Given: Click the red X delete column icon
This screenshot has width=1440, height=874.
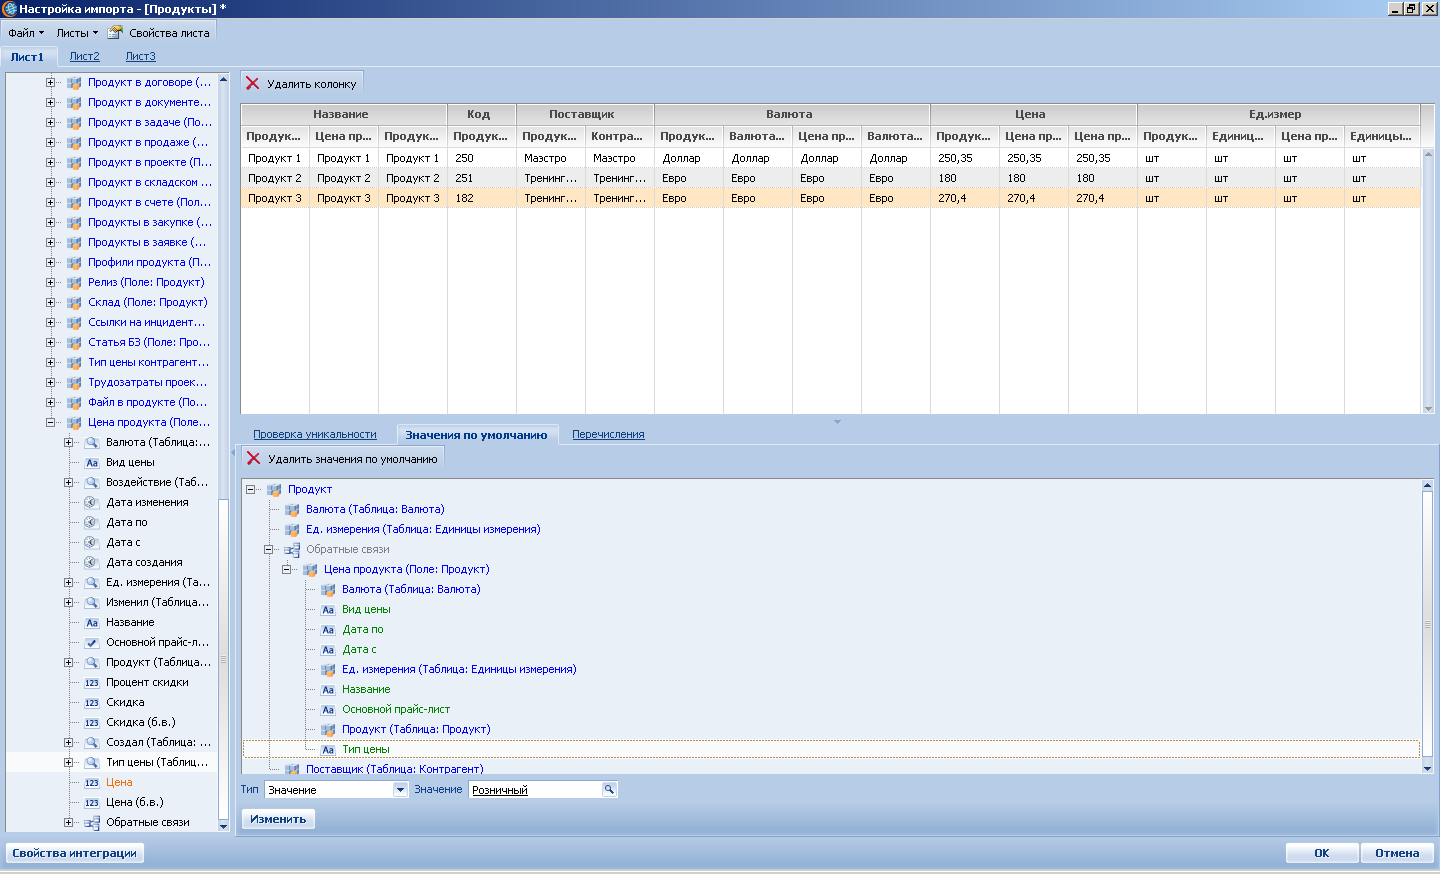Looking at the screenshot, I should pos(253,84).
